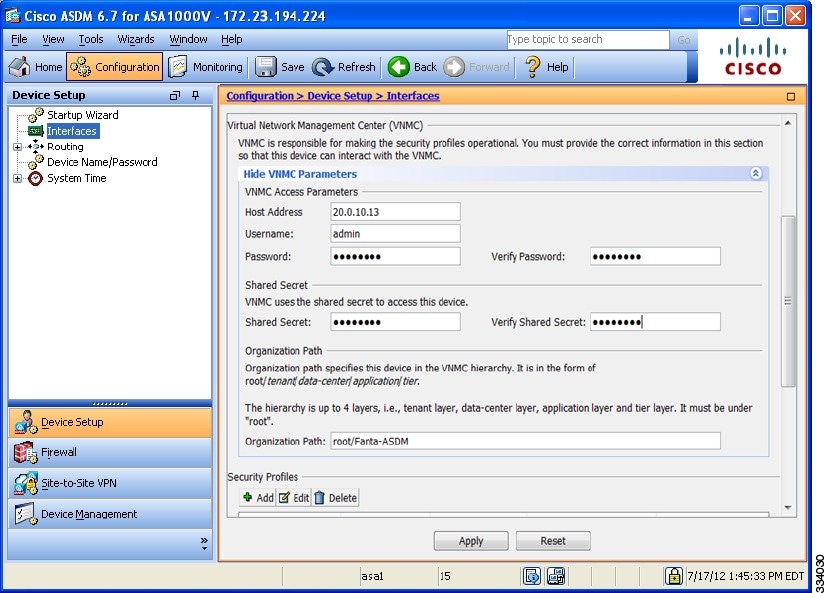Click the lock icon in status bar
This screenshot has width=827, height=593.
(x=674, y=576)
